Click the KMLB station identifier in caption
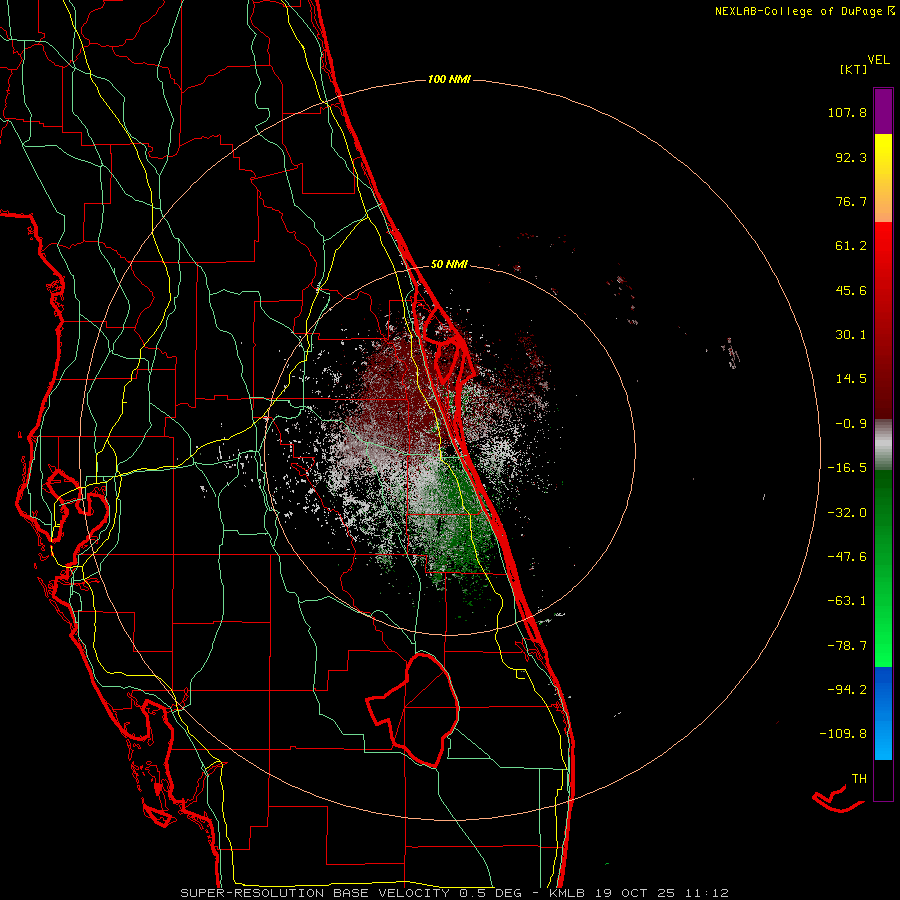Screen dimensions: 900x900 [567, 893]
